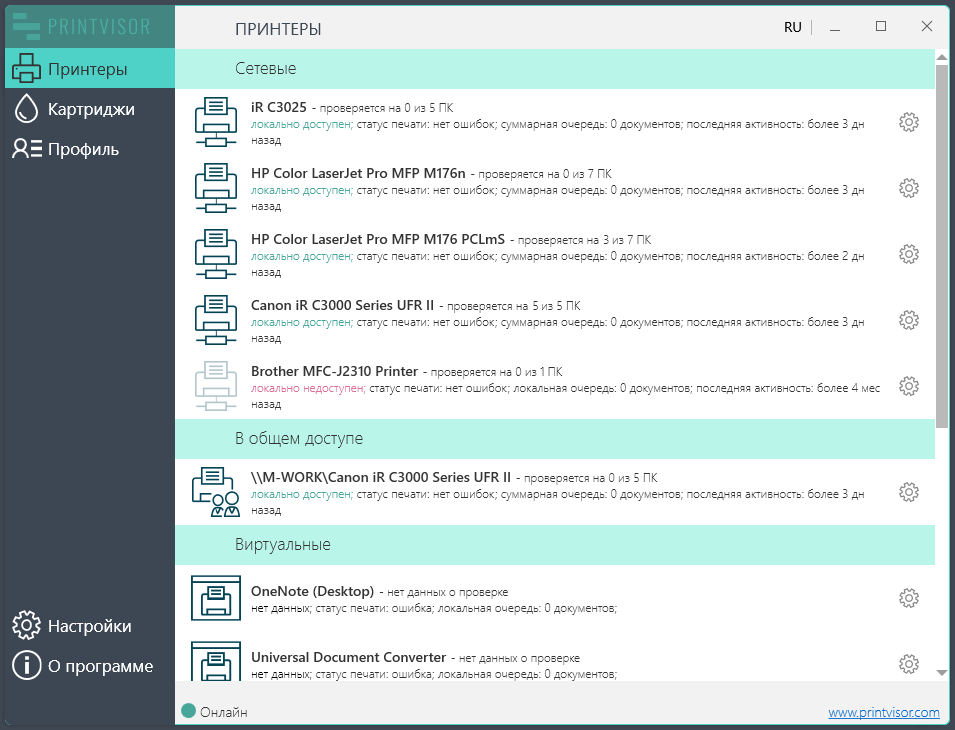Open the Принтеры section in sidebar

pyautogui.click(x=90, y=69)
